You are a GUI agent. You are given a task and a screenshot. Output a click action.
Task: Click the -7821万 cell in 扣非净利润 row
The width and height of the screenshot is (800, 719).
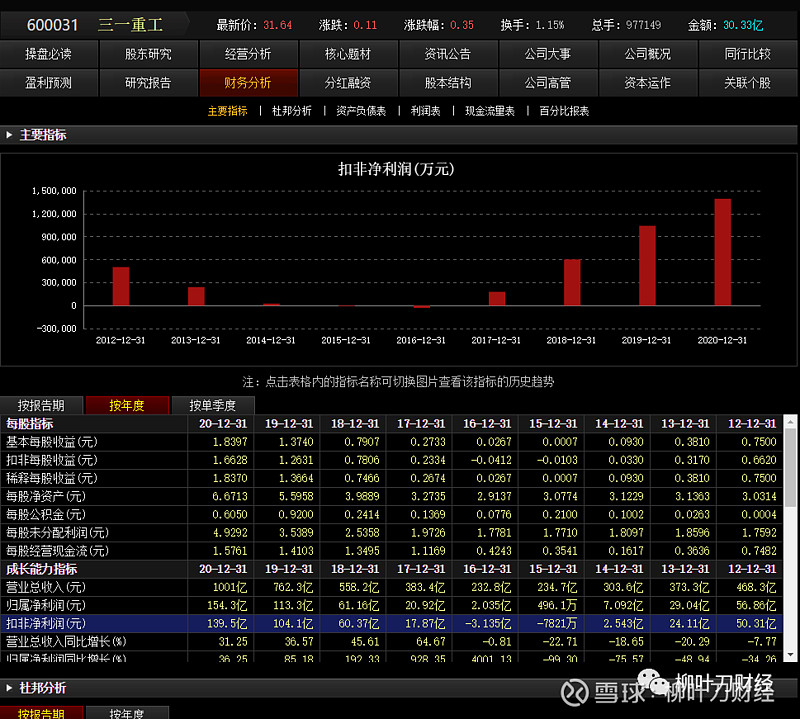pos(555,624)
